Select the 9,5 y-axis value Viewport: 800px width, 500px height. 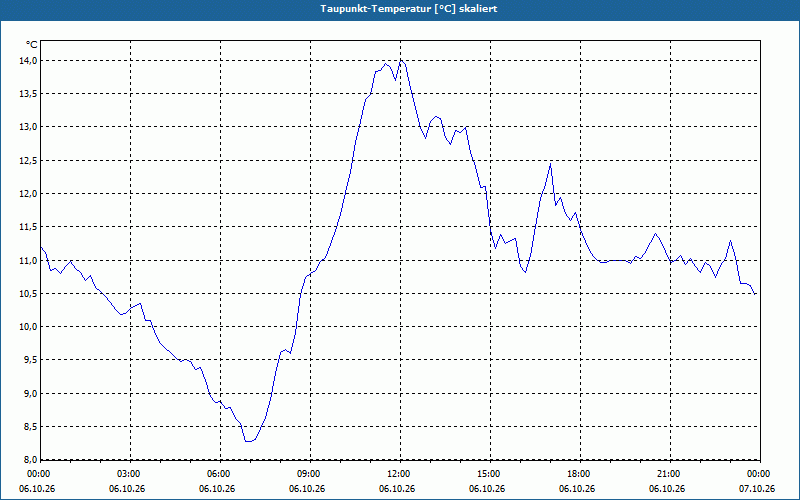click(31, 360)
